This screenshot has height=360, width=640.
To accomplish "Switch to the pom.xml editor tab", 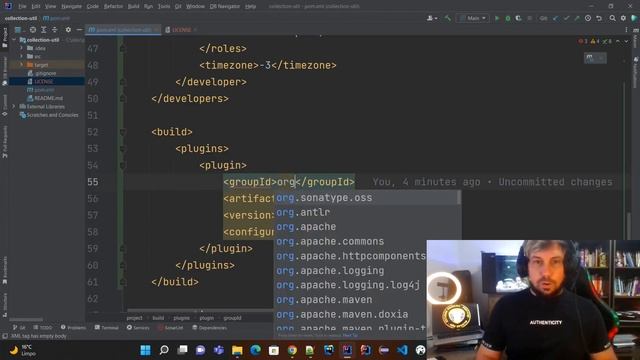I will (123, 30).
